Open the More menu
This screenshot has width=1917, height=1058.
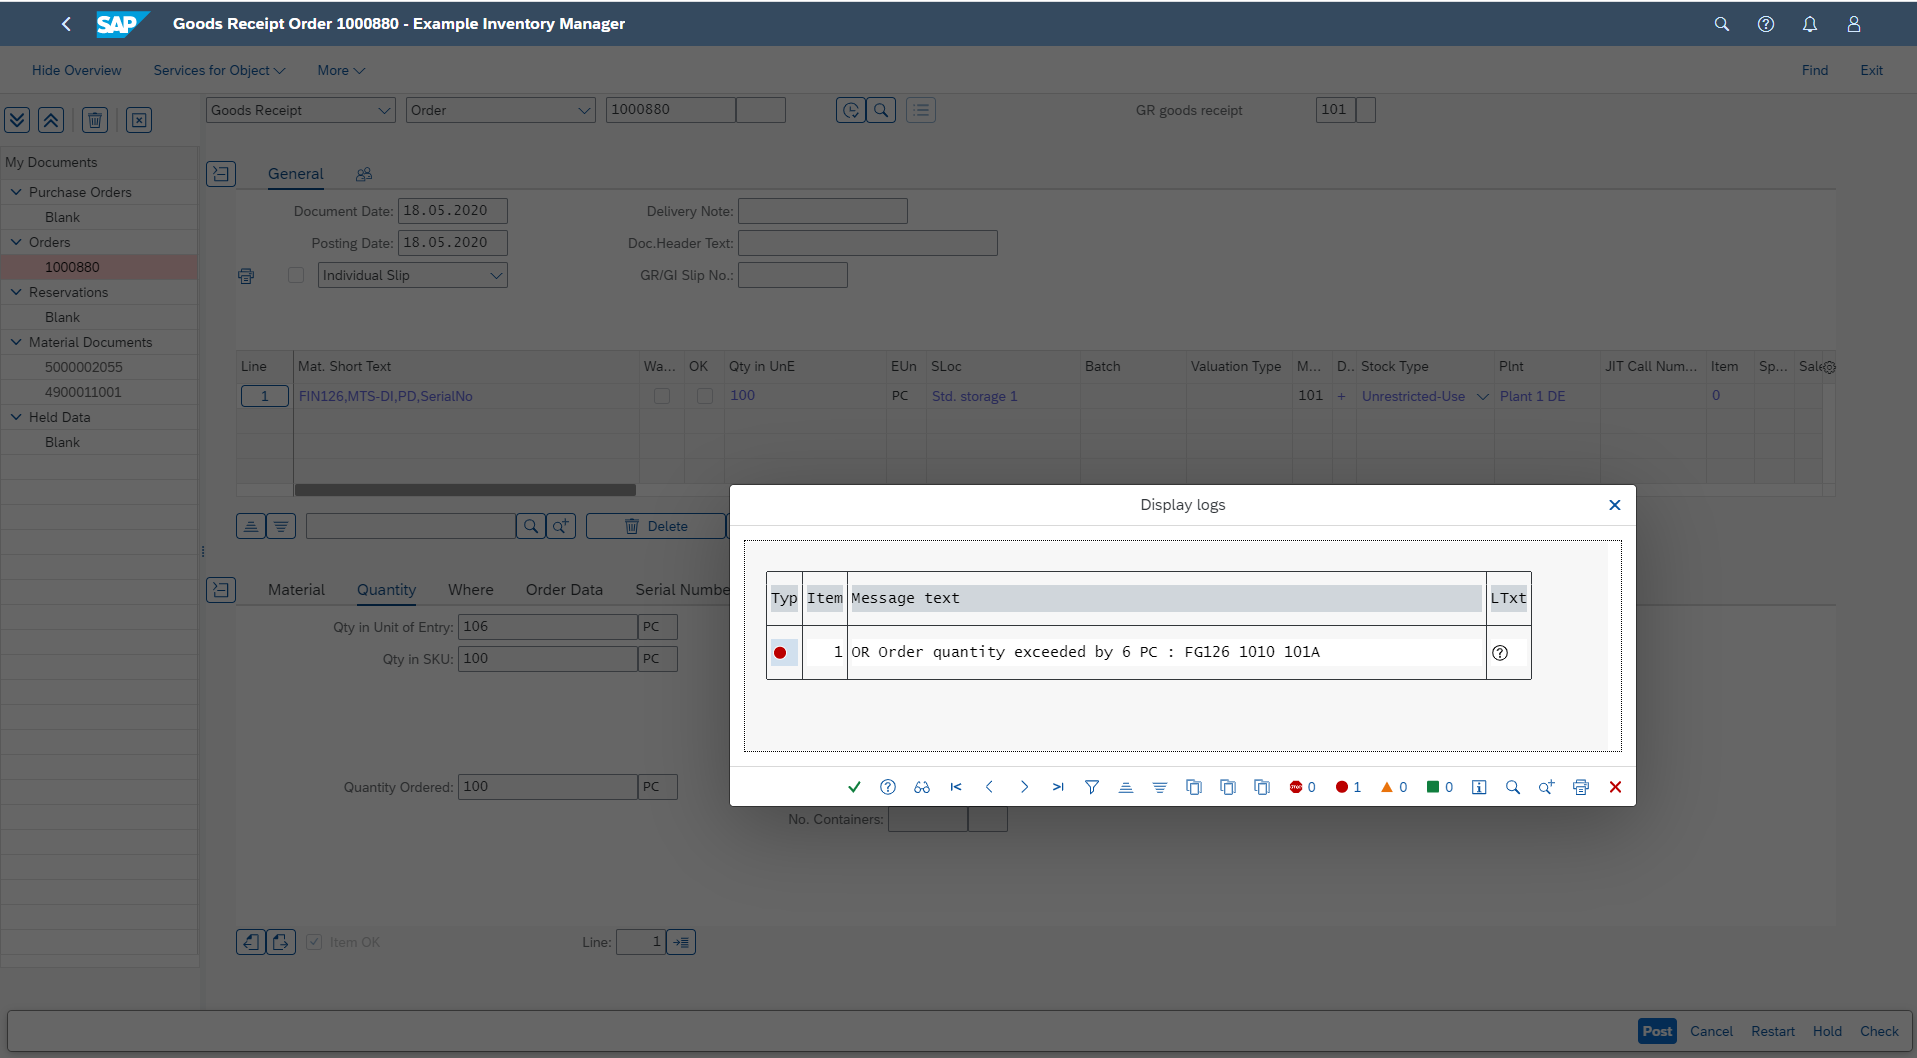click(x=341, y=70)
